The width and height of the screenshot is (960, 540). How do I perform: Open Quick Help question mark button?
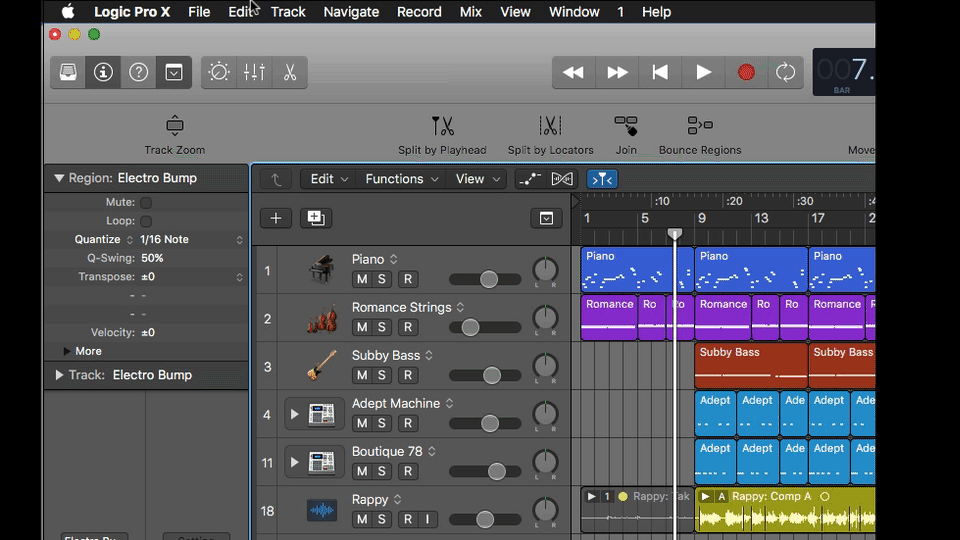coord(138,72)
